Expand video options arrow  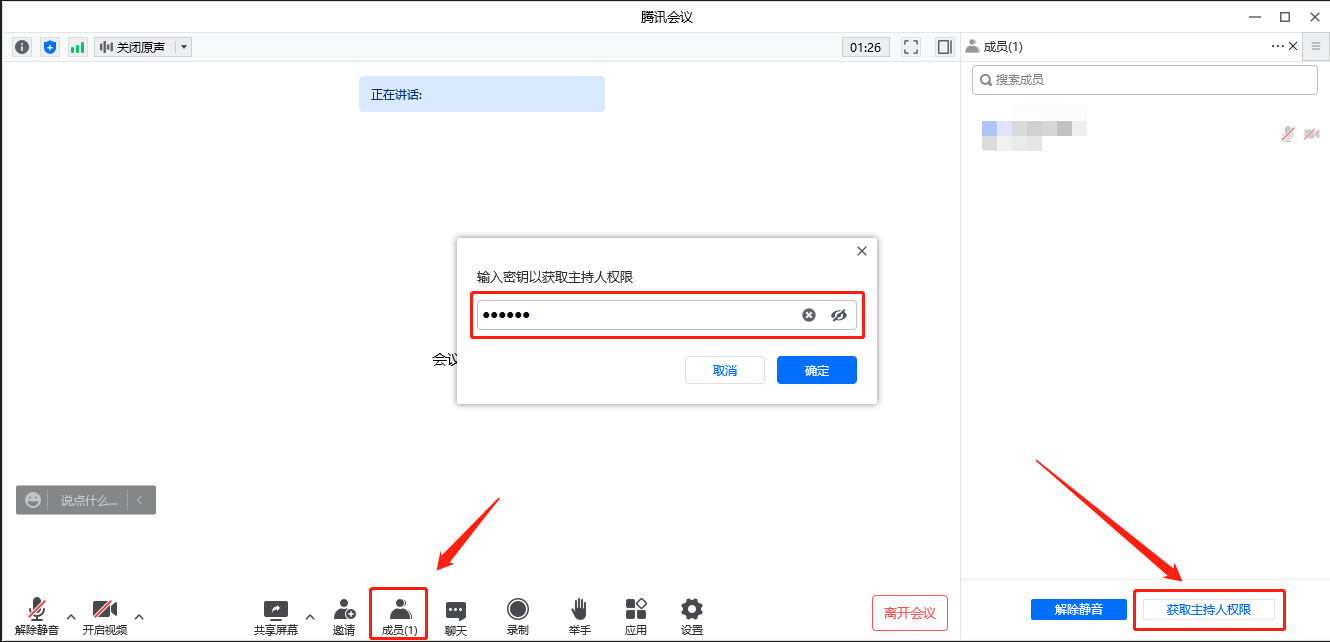click(139, 616)
